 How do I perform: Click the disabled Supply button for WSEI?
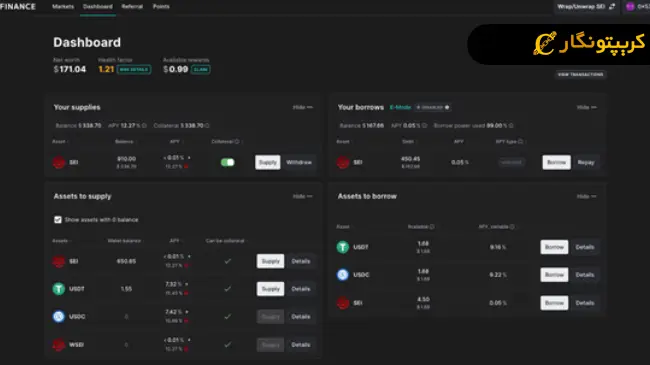(270, 345)
